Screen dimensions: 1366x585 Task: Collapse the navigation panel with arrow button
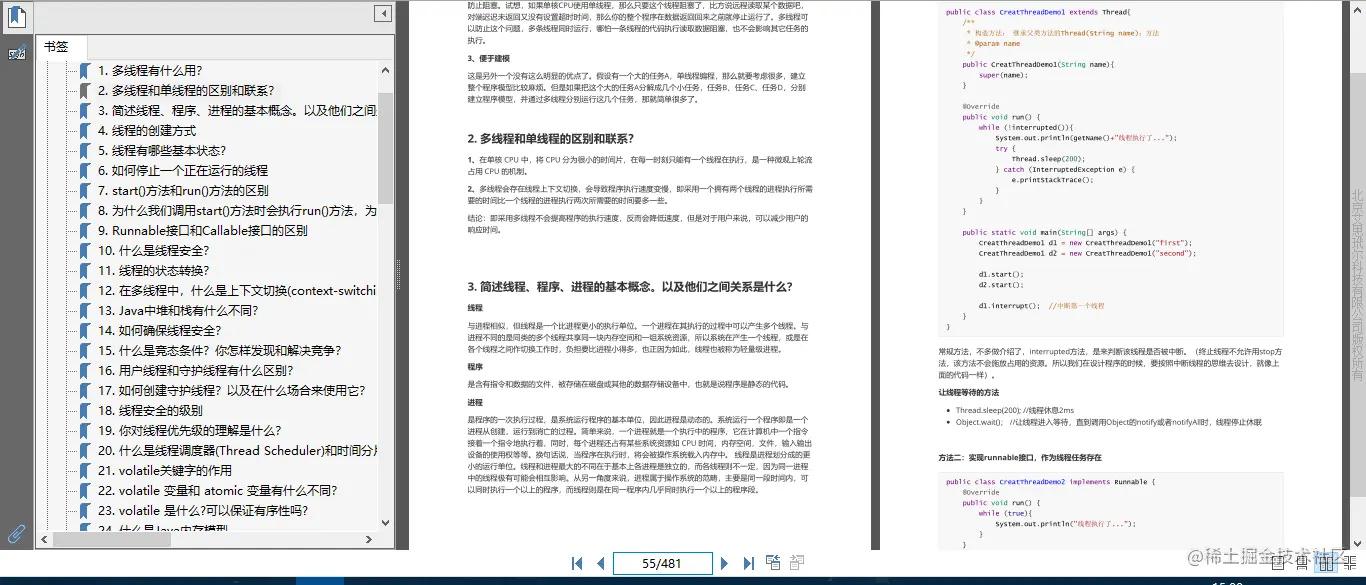[383, 14]
